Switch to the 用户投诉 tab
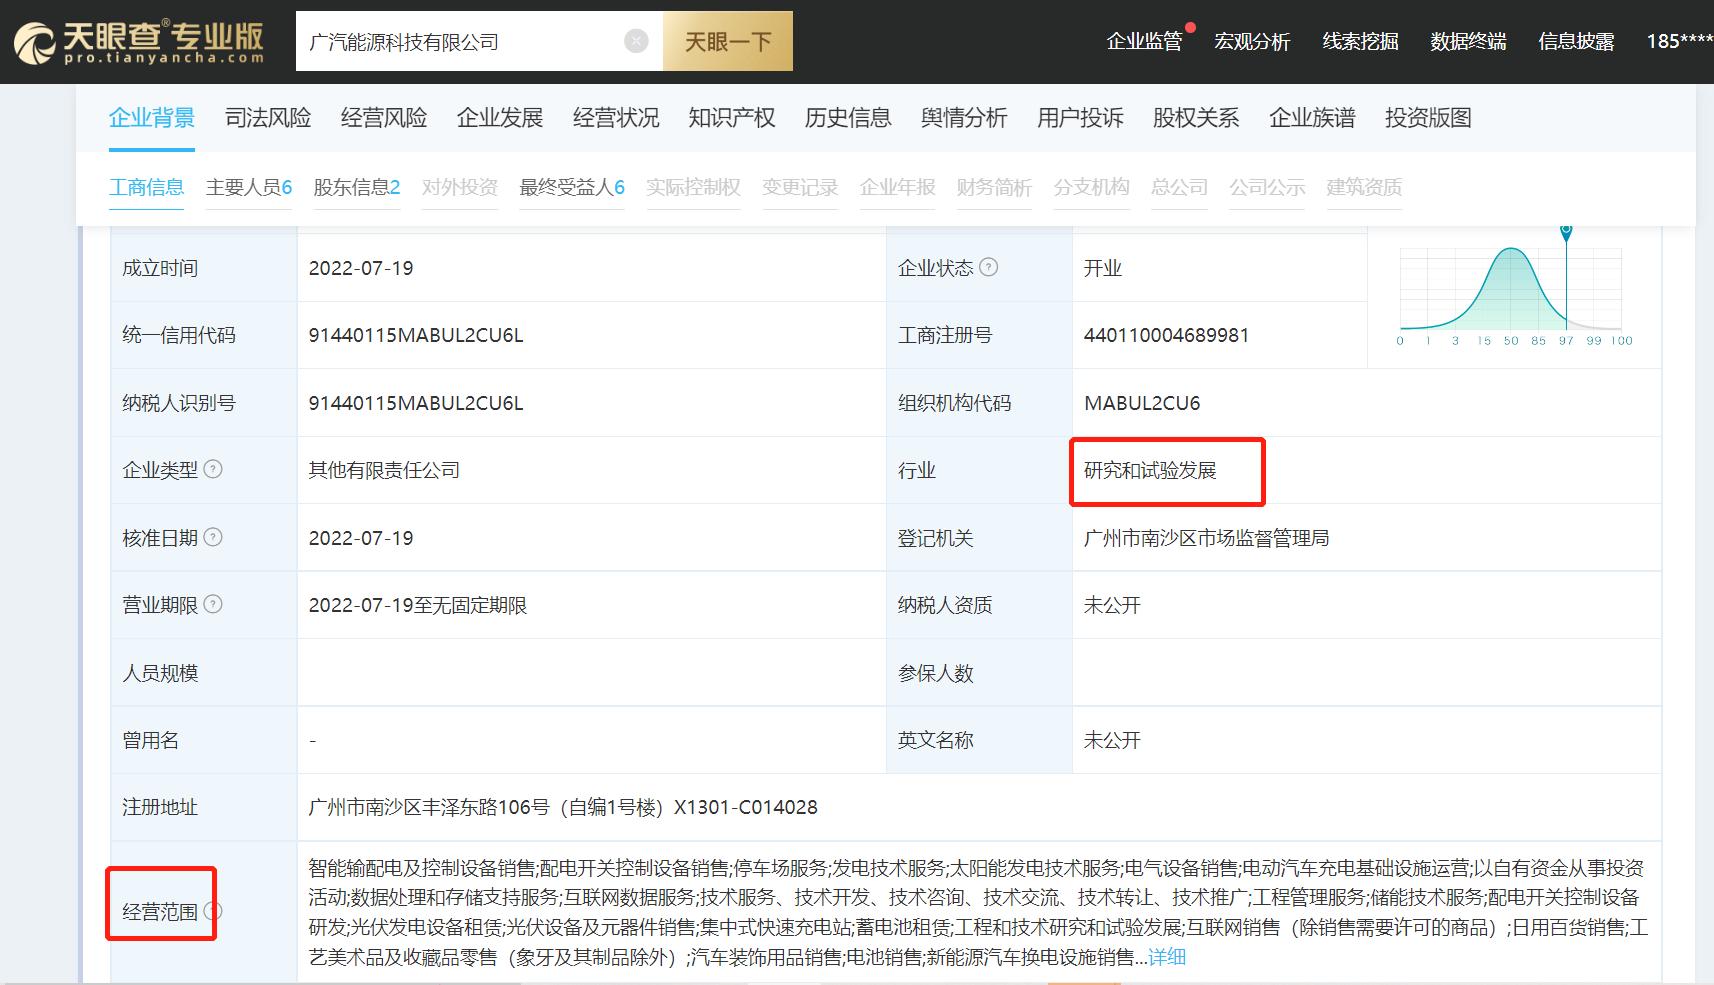The width and height of the screenshot is (1714, 985). tap(1080, 118)
